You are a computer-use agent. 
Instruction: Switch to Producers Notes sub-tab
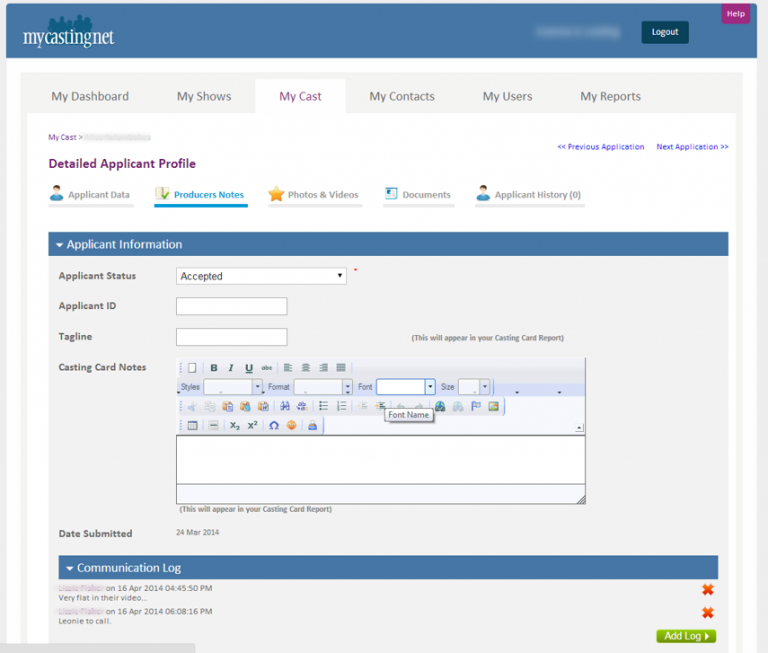coord(200,194)
